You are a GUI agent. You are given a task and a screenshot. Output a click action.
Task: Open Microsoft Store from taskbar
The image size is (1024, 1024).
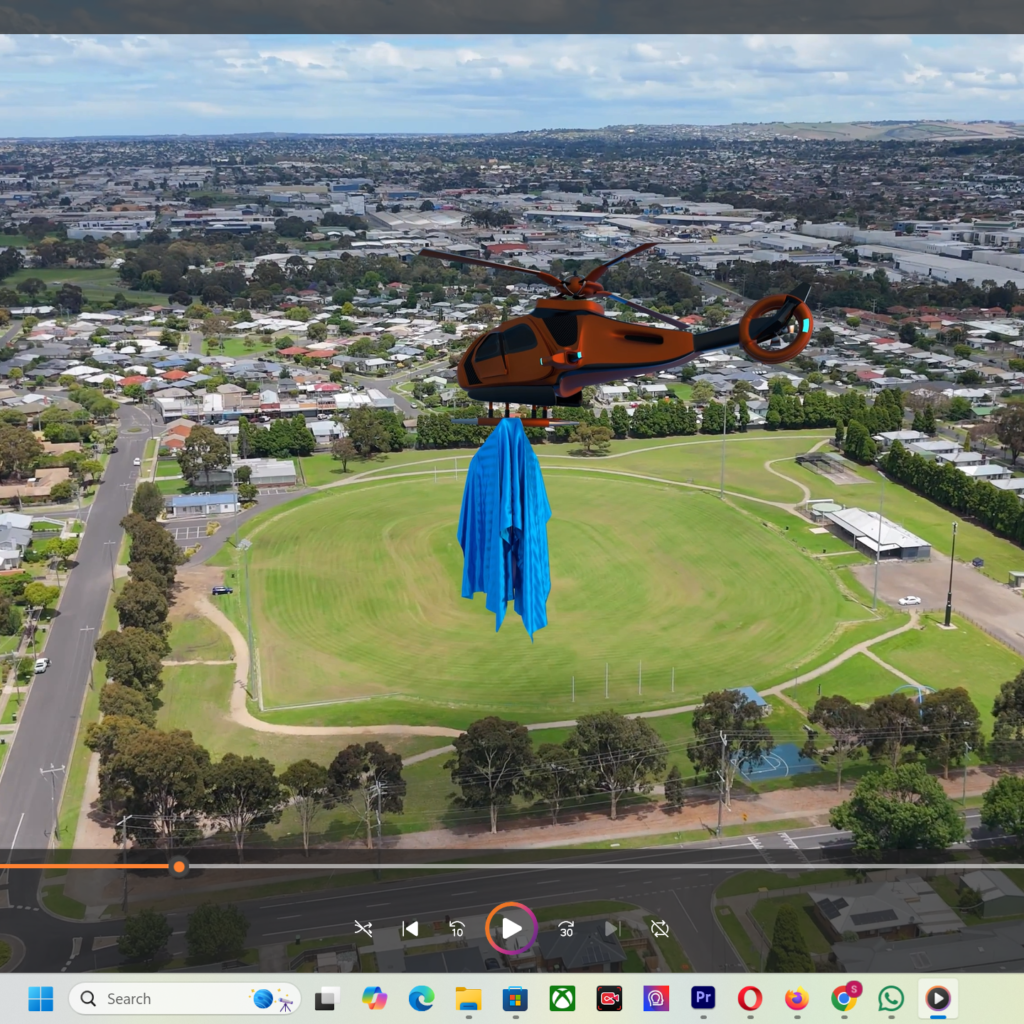(515, 999)
